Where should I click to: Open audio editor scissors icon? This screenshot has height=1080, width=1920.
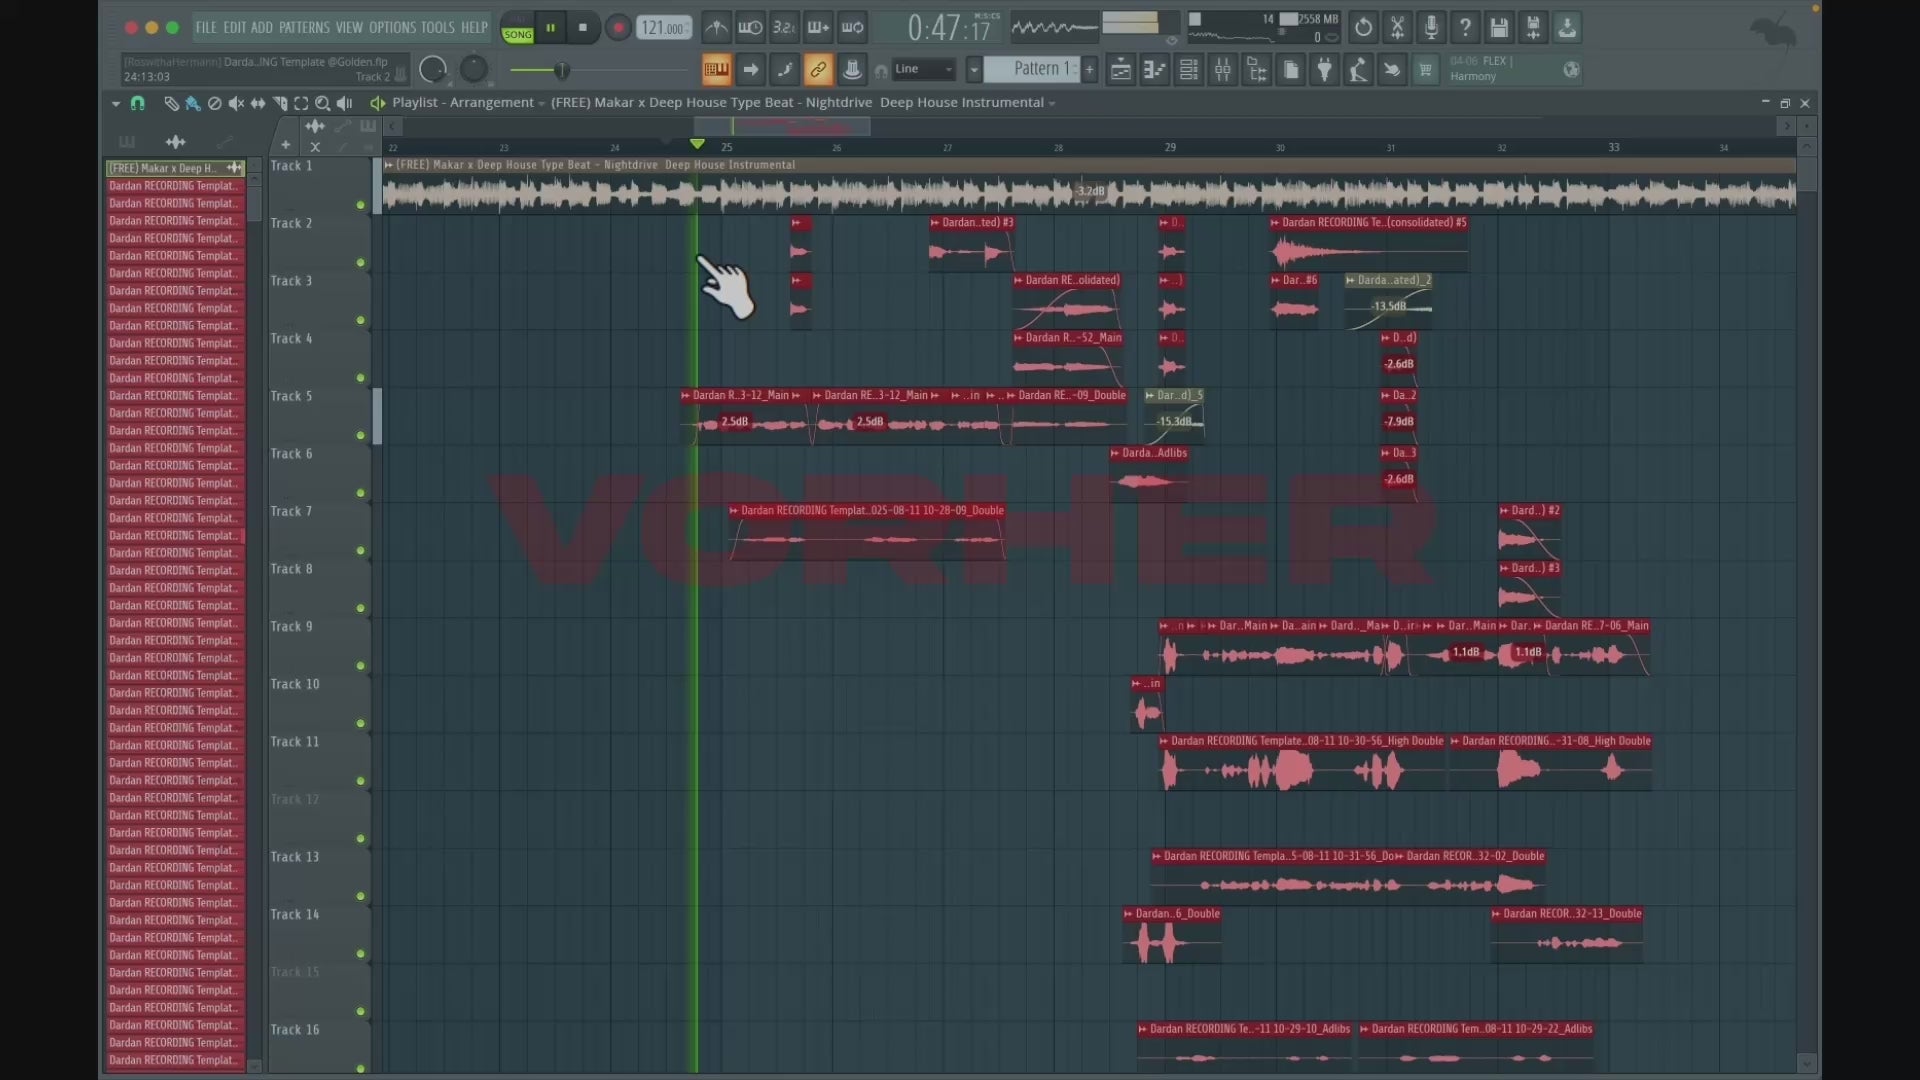pyautogui.click(x=1397, y=28)
